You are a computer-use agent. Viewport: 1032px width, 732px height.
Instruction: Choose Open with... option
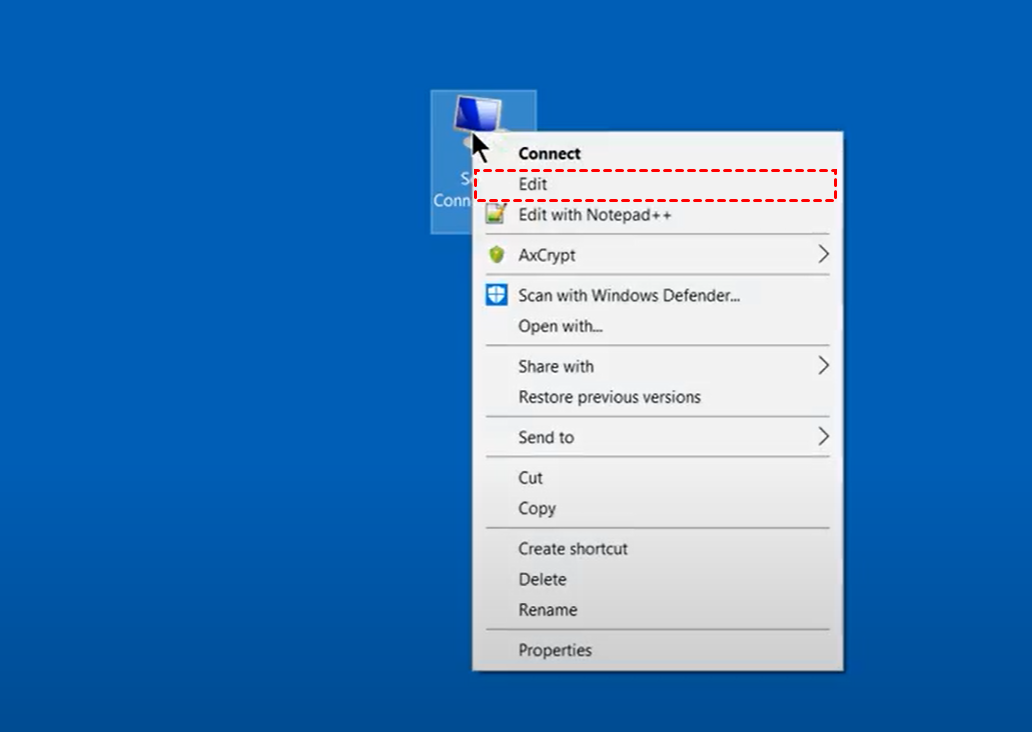(x=658, y=326)
